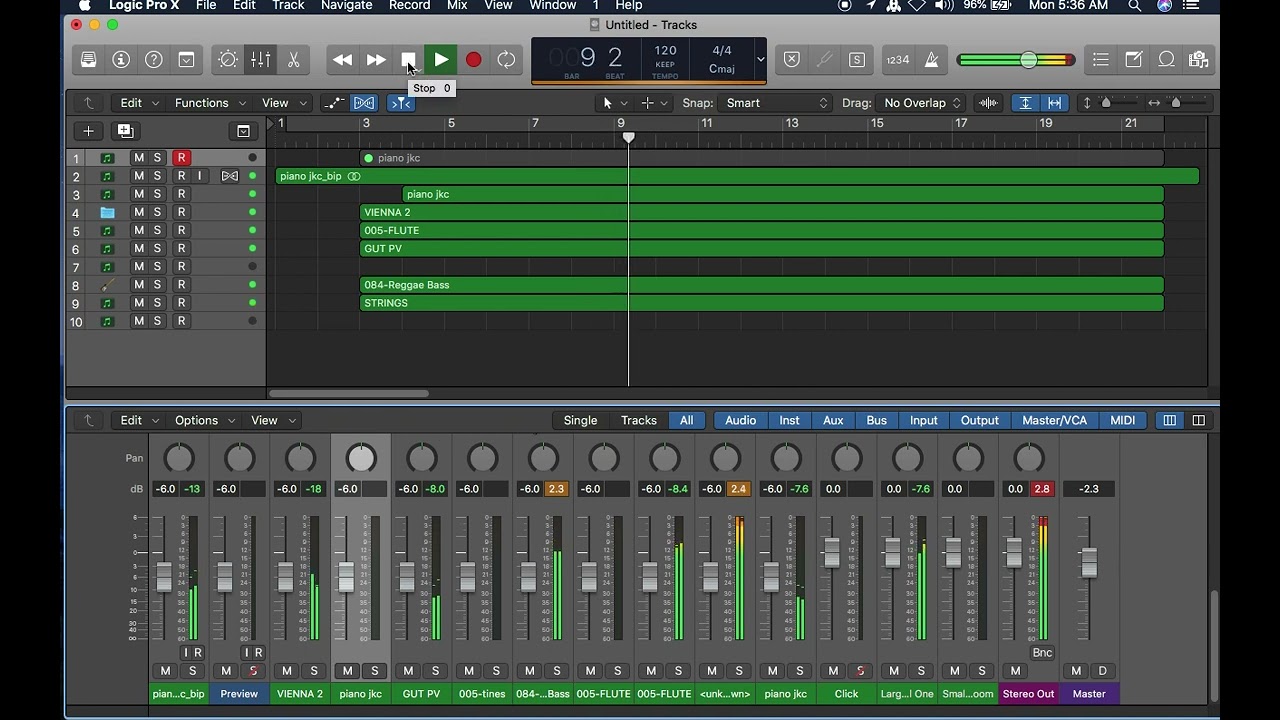Toggle vertical auto zoom button
Image resolution: width=1280 pixels, height=720 pixels.
point(1025,103)
